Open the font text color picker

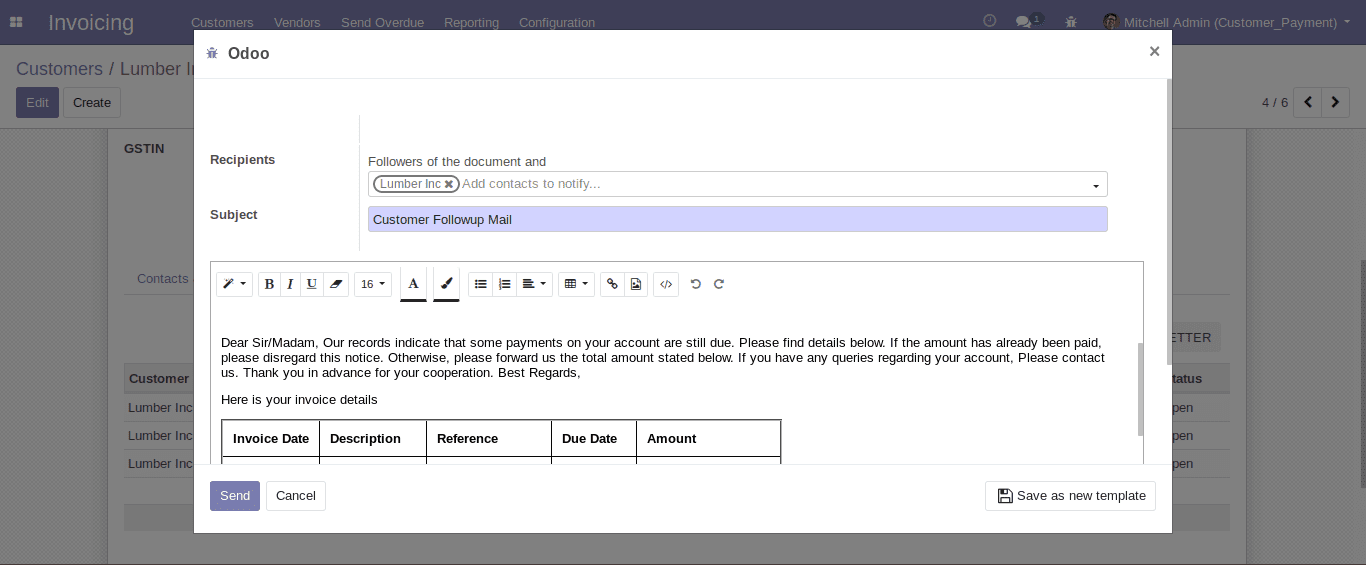pyautogui.click(x=413, y=284)
